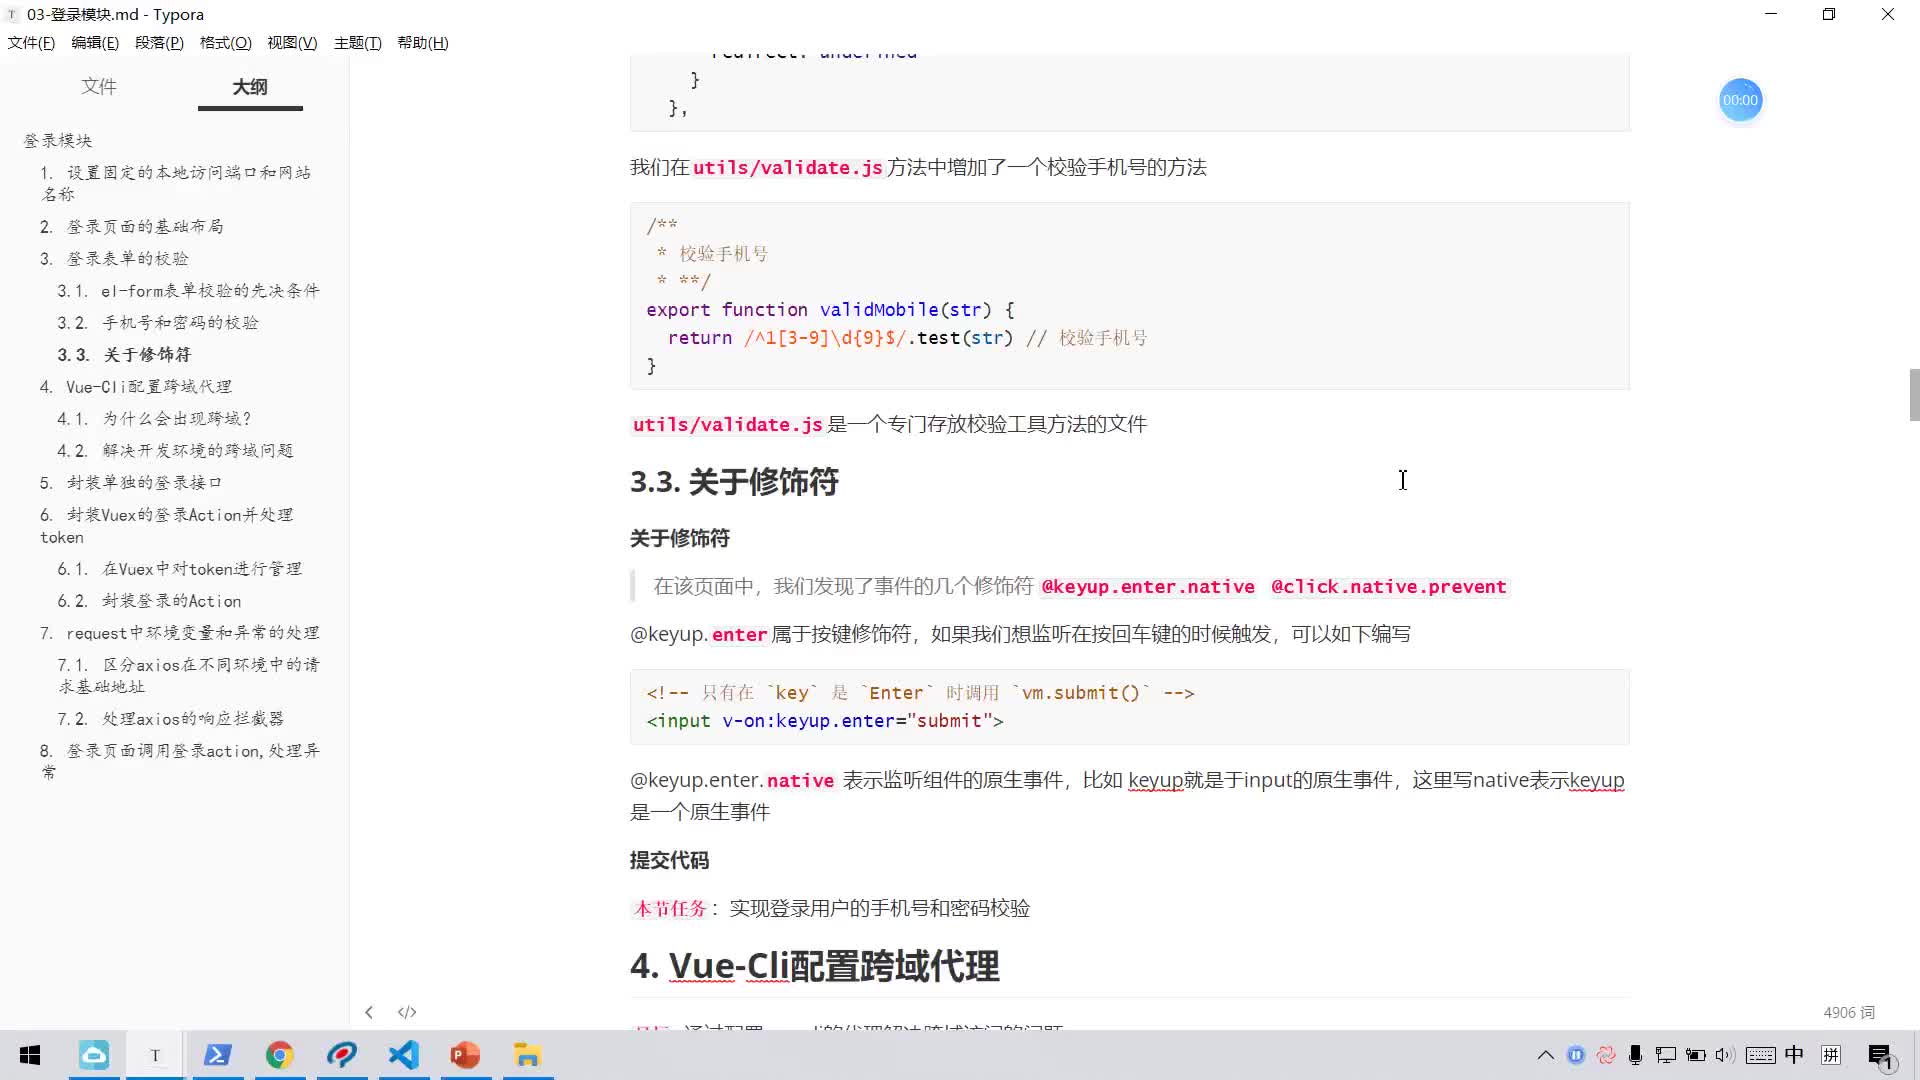The height and width of the screenshot is (1080, 1920).
Task: Click the 提交代码 bold heading
Action: pos(669,860)
